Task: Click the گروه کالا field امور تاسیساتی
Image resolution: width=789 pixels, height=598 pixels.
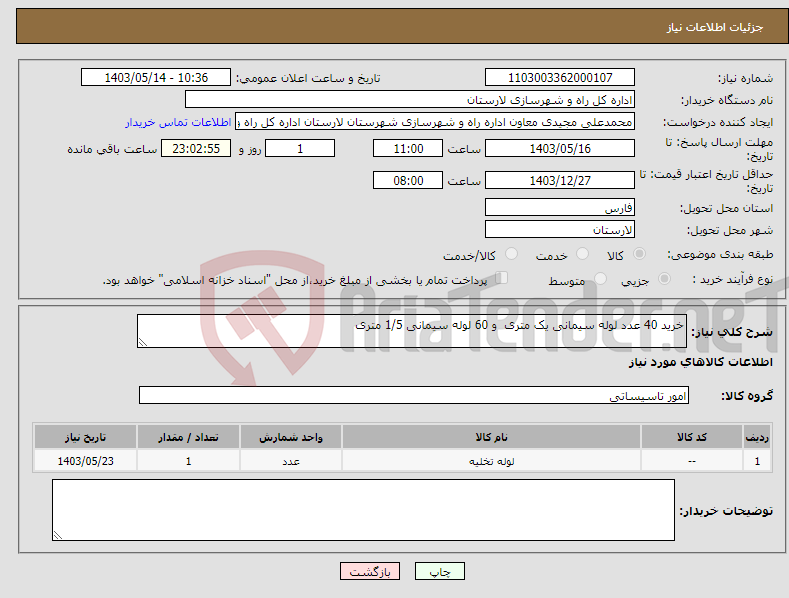Action: (414, 396)
